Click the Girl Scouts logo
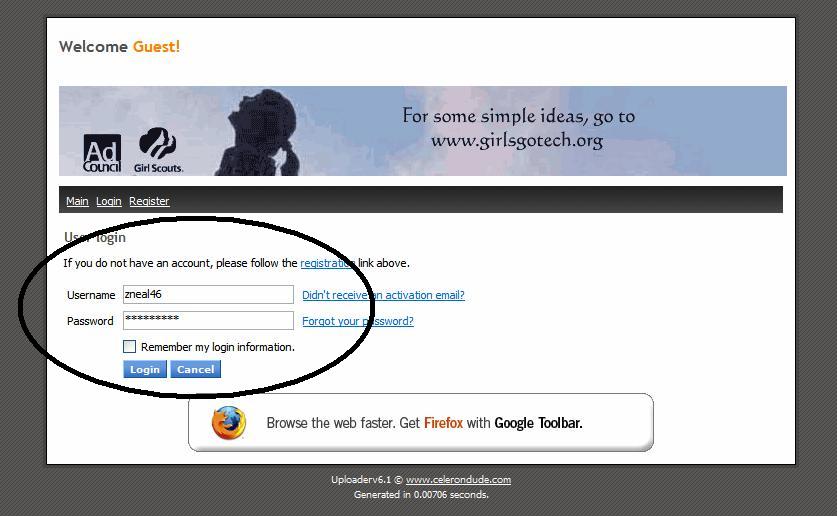Image resolution: width=837 pixels, height=516 pixels. tap(158, 150)
